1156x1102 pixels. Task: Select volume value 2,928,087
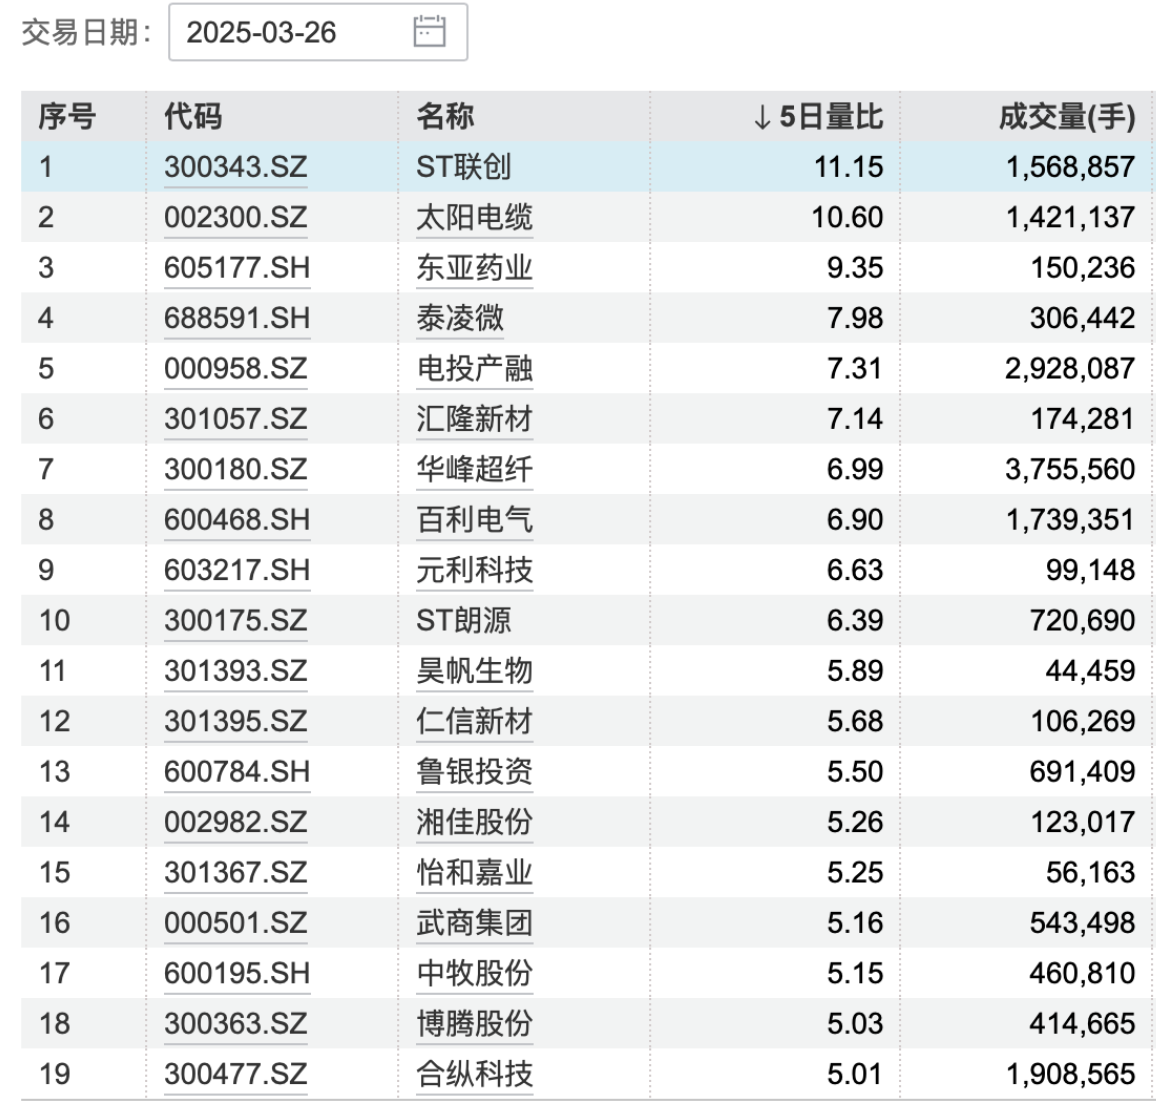tap(1070, 369)
